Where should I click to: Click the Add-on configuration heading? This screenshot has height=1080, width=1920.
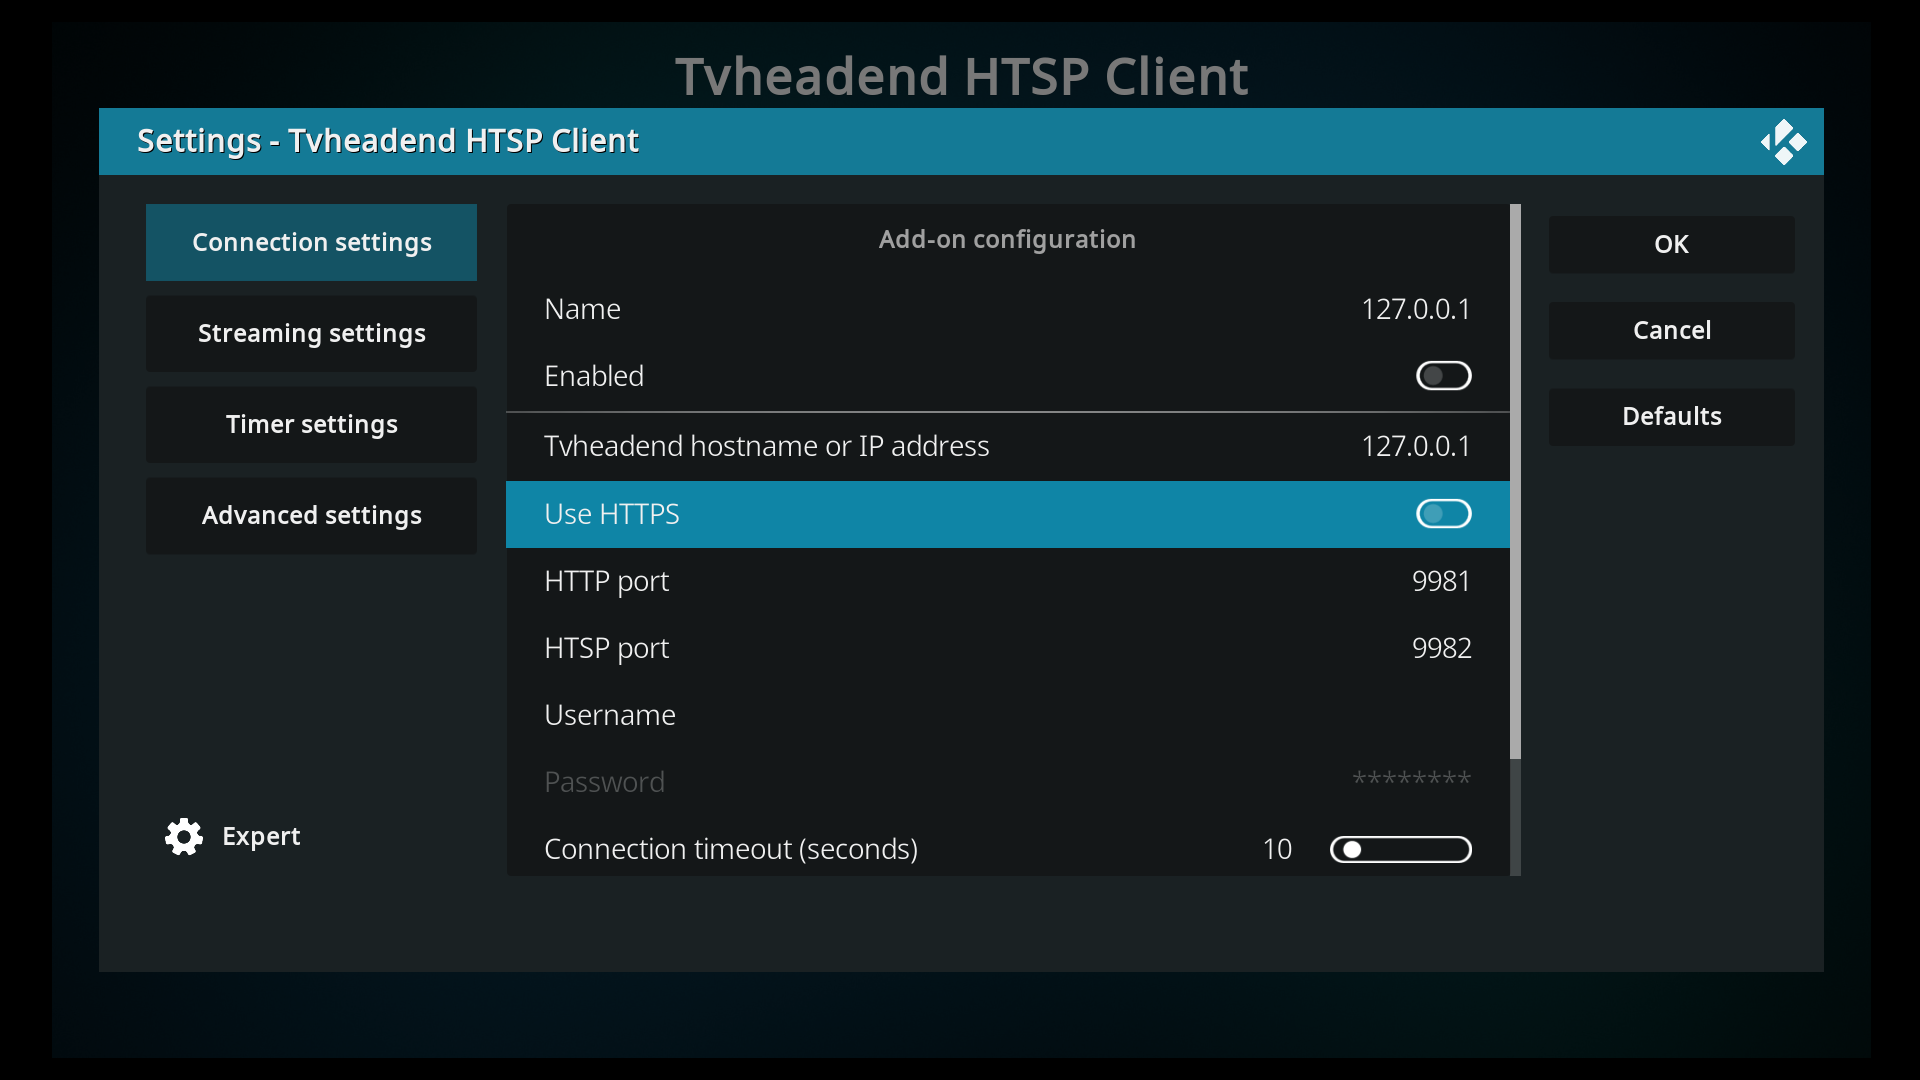(1007, 240)
